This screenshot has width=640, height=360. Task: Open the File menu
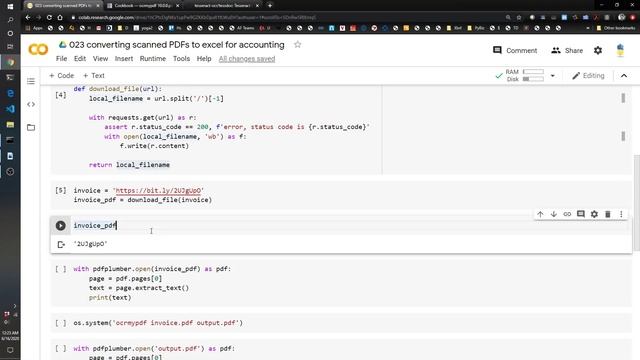(62, 59)
